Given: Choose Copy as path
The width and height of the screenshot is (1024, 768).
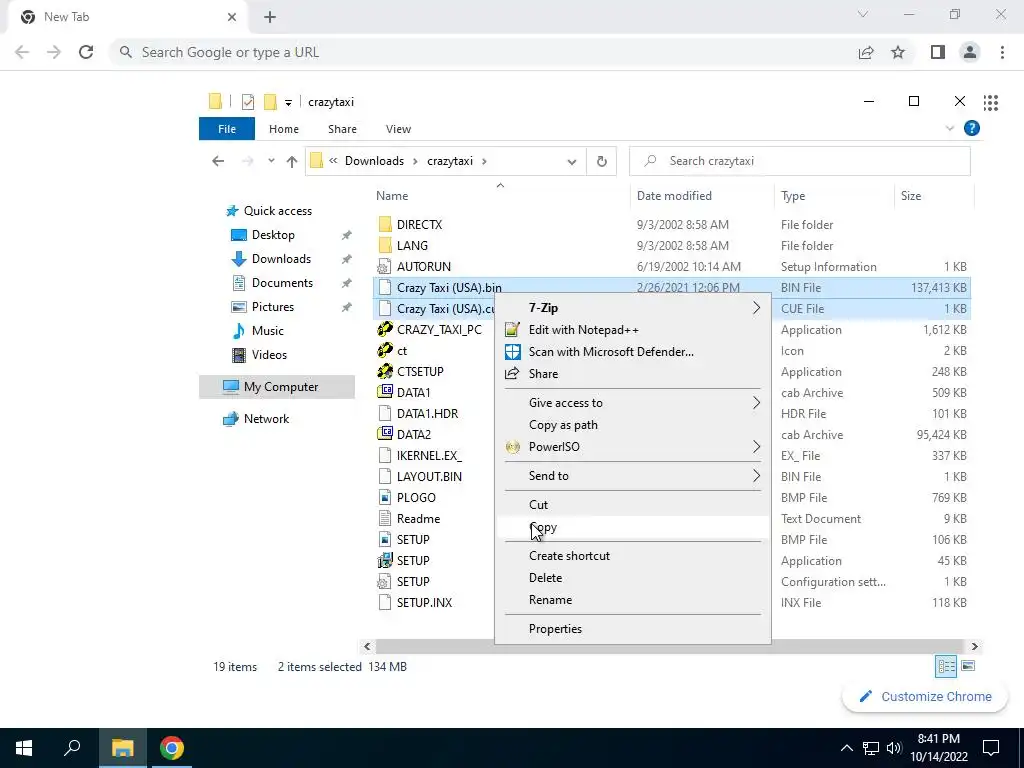Looking at the screenshot, I should click(633, 425).
